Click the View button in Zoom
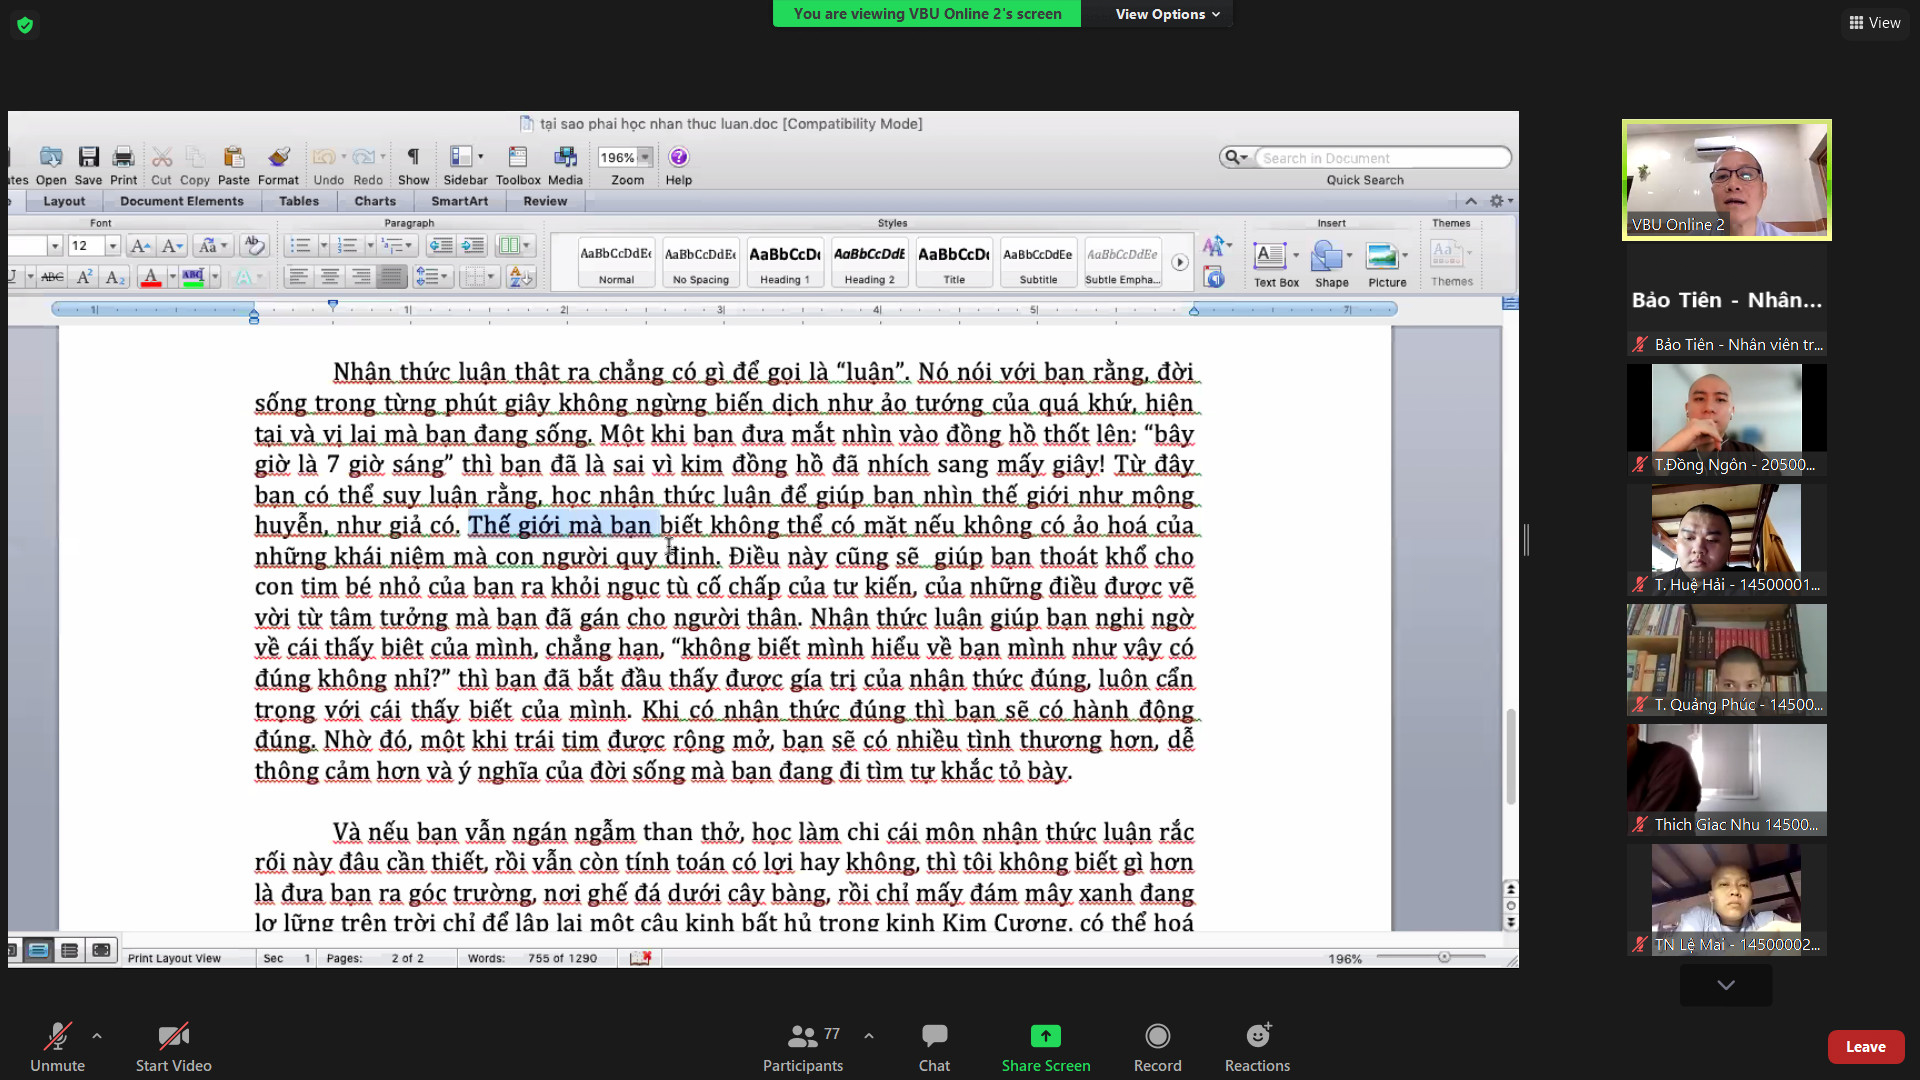The height and width of the screenshot is (1080, 1920). (x=1875, y=23)
